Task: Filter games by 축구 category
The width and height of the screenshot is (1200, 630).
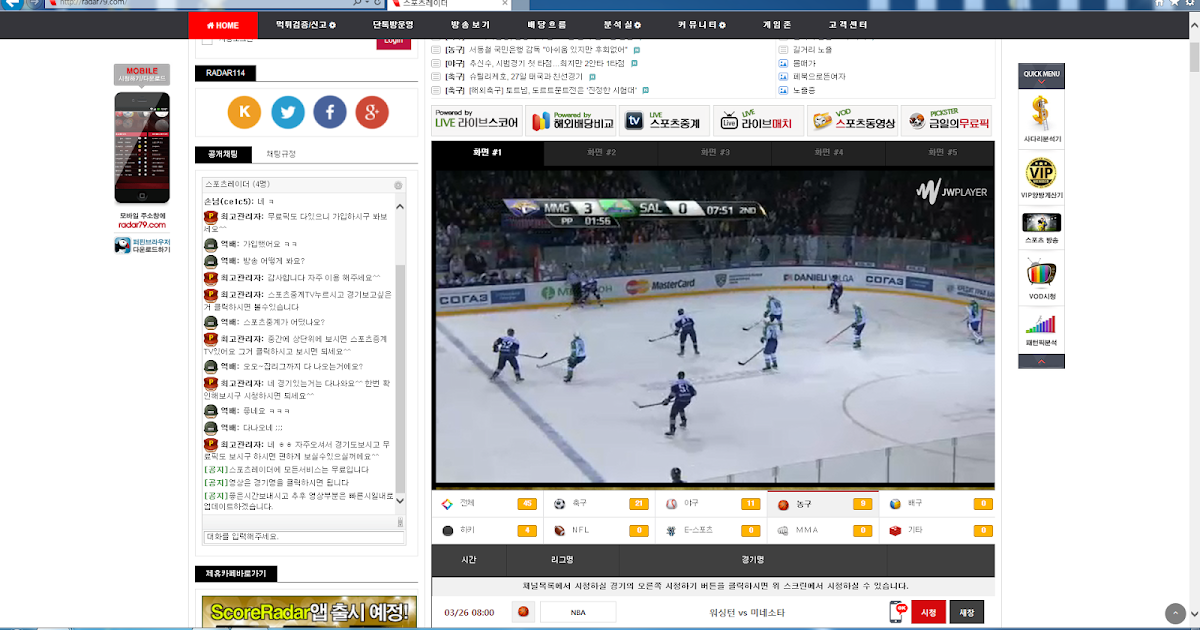Action: (600, 503)
